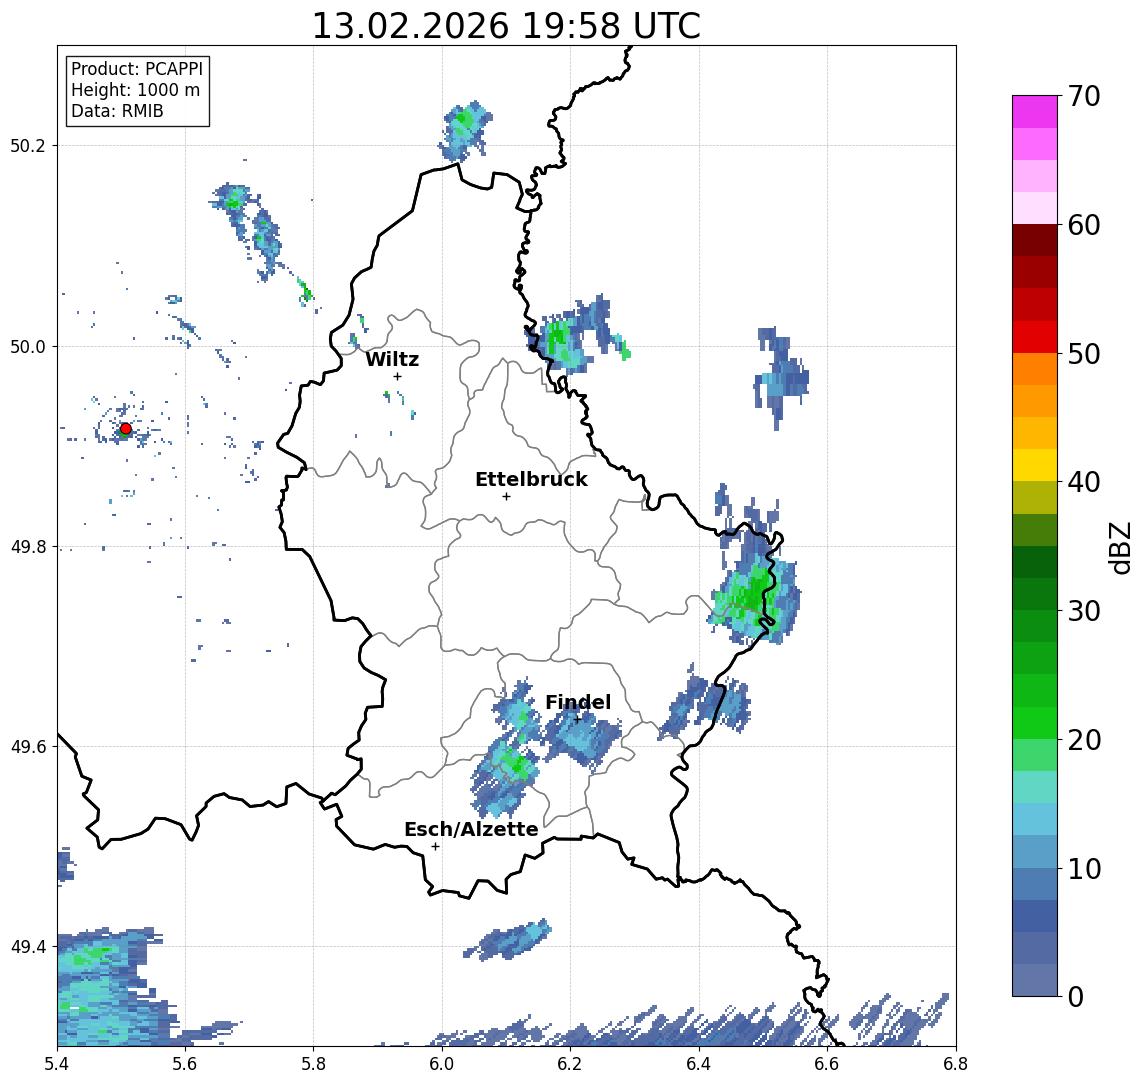Click the 5.6 longitude tick label

(x=185, y=1064)
